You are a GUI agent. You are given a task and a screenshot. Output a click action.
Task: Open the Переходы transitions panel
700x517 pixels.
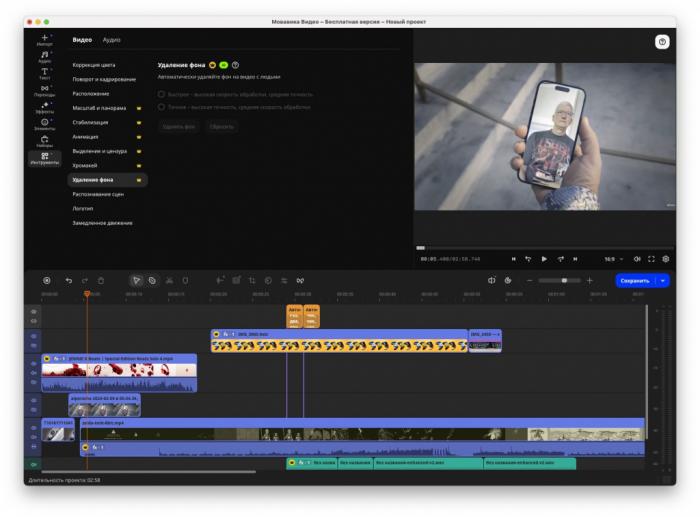44,90
